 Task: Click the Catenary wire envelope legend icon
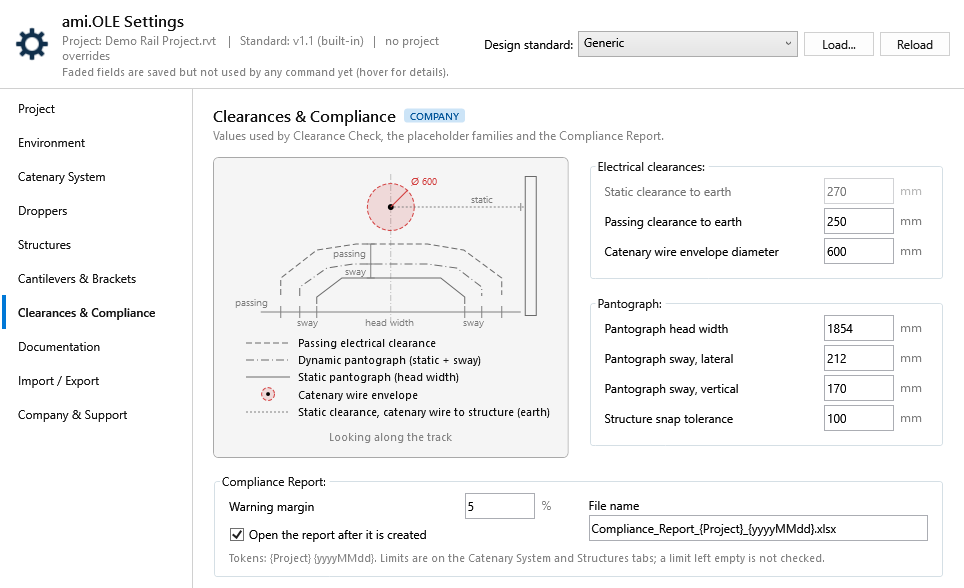coord(268,394)
